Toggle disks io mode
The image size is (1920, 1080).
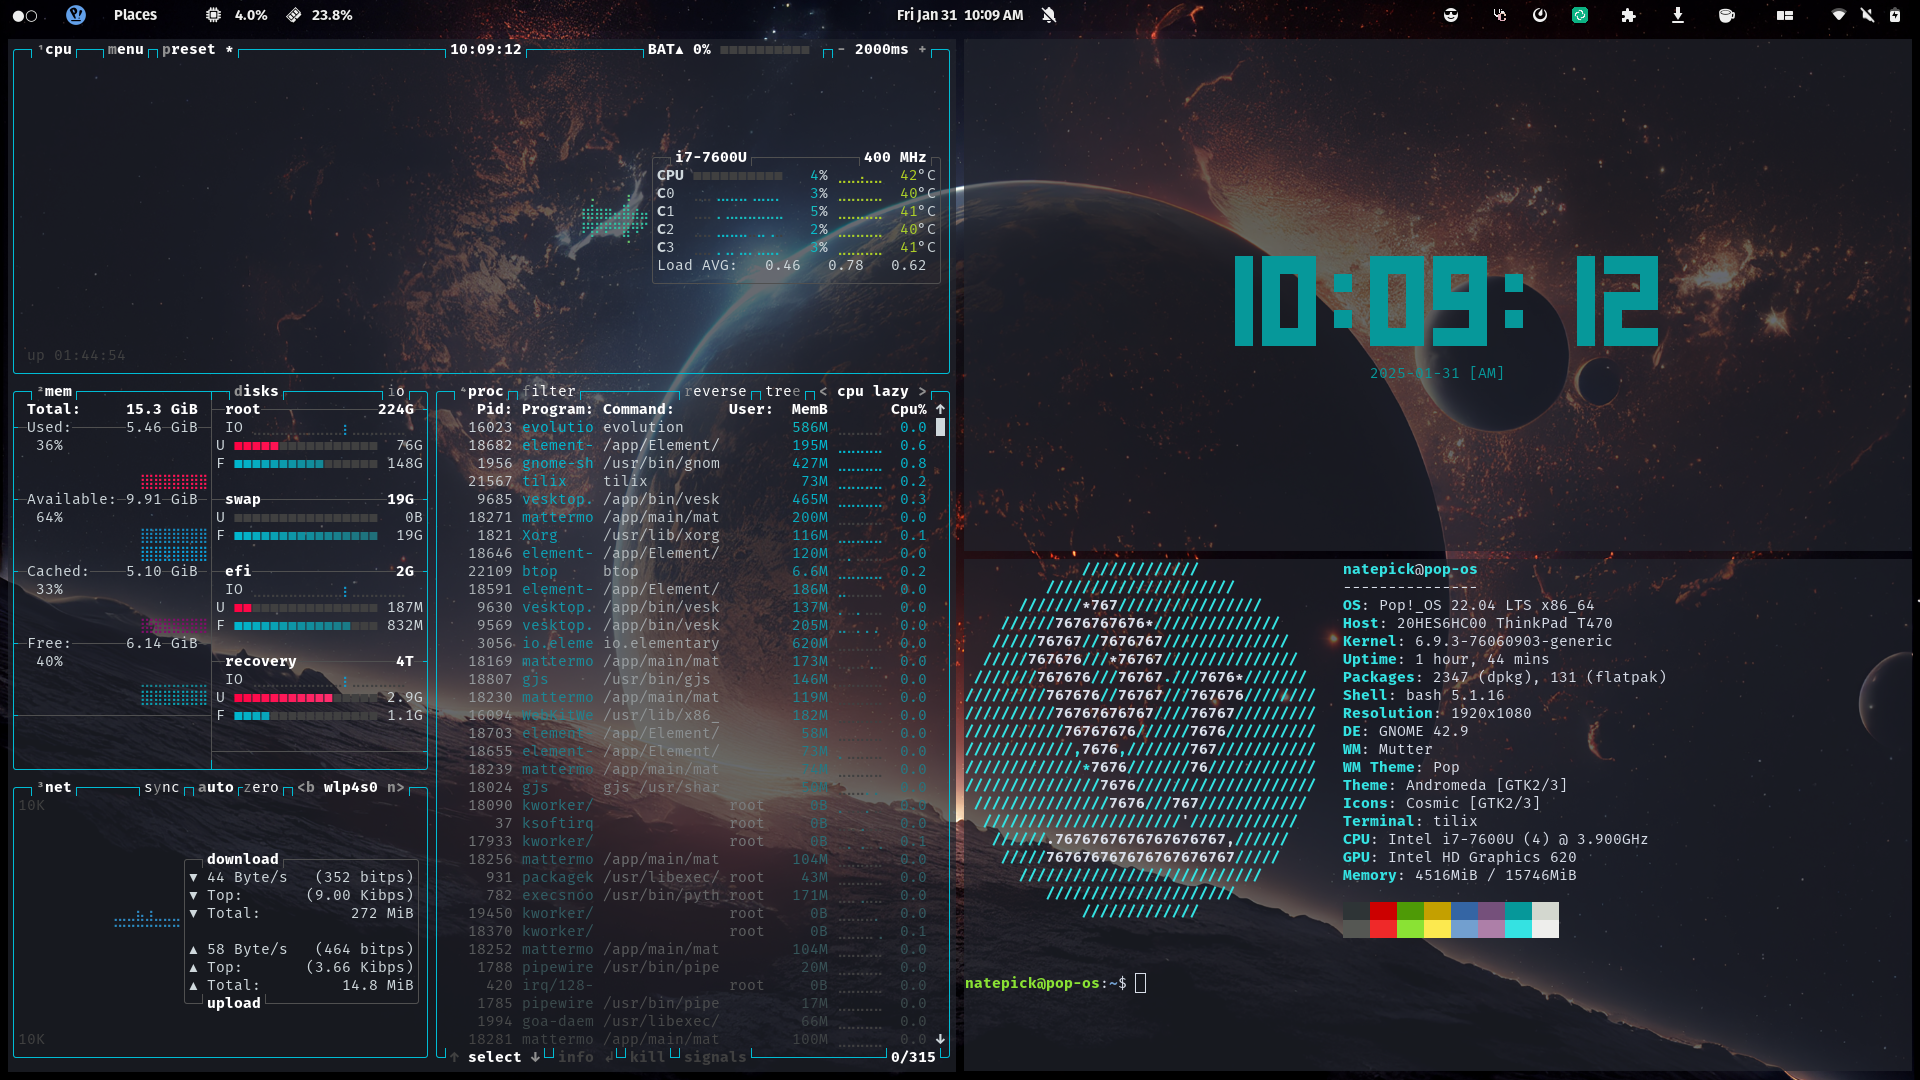[396, 391]
